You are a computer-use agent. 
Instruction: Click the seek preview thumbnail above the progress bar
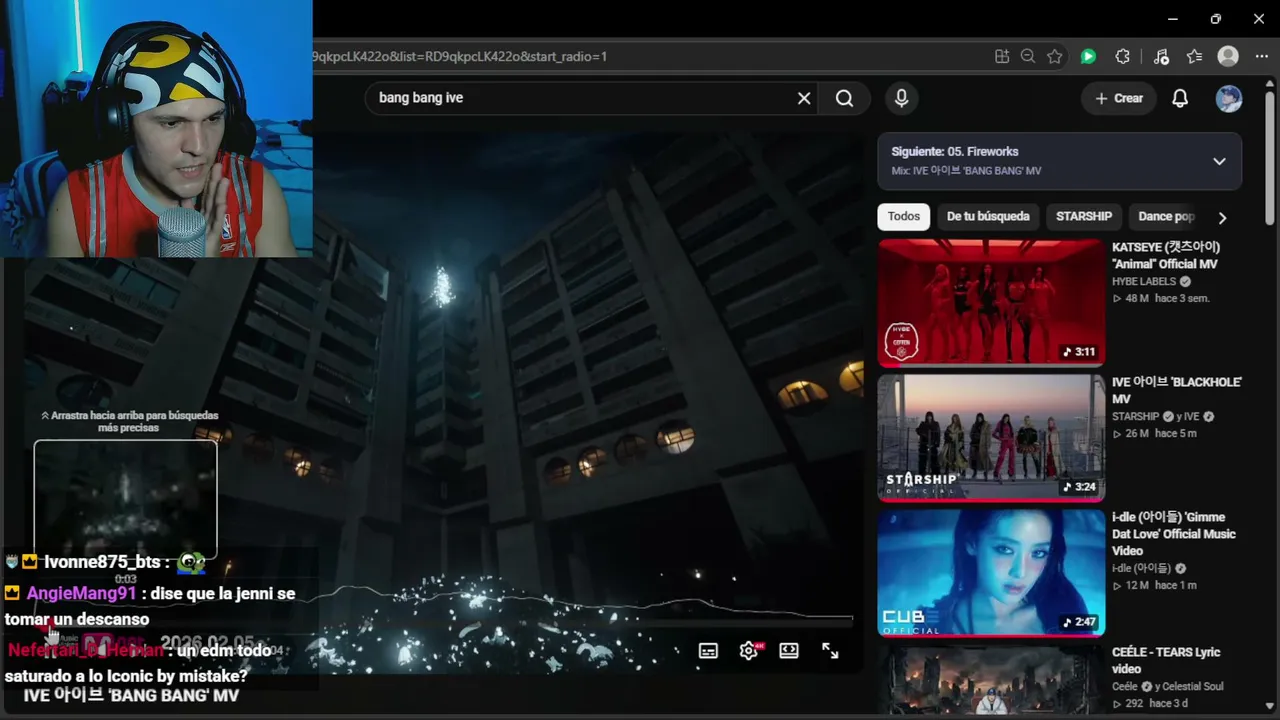[x=126, y=500]
